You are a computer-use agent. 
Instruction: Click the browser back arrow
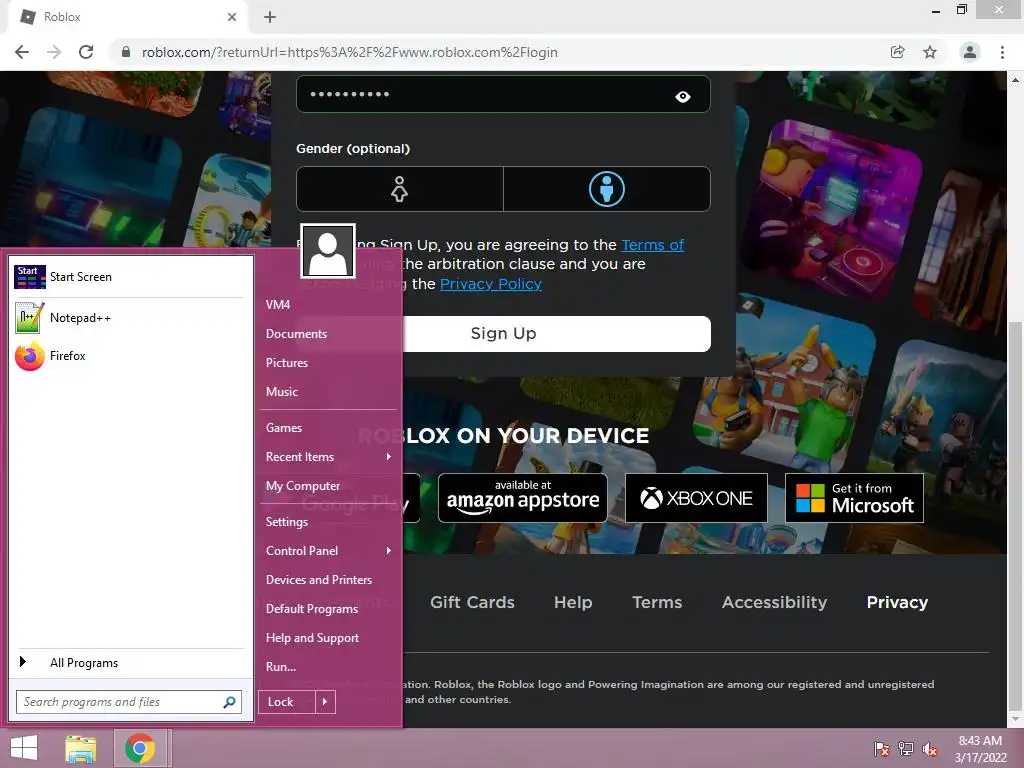(x=22, y=52)
